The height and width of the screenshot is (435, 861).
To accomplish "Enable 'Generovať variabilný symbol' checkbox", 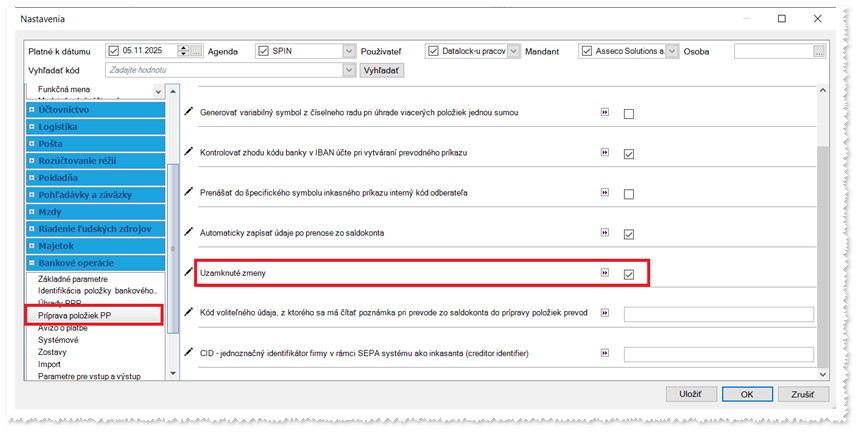I will coord(629,114).
